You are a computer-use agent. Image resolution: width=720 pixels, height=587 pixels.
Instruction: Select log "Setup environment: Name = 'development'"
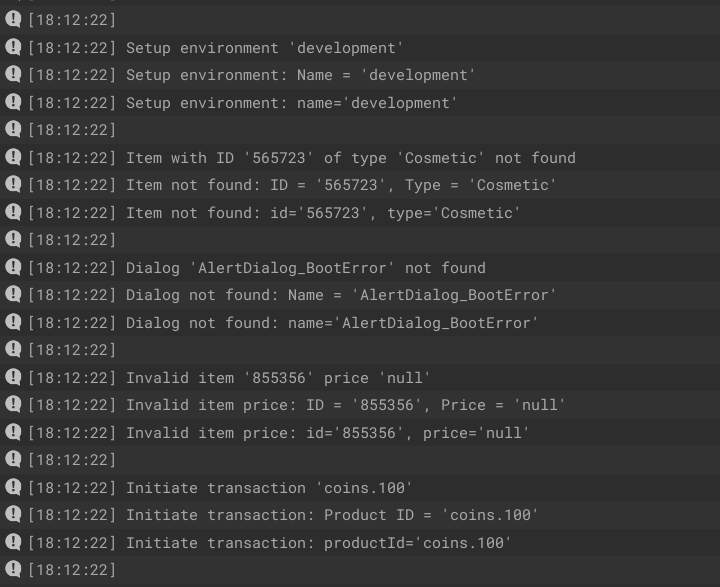click(x=360, y=75)
